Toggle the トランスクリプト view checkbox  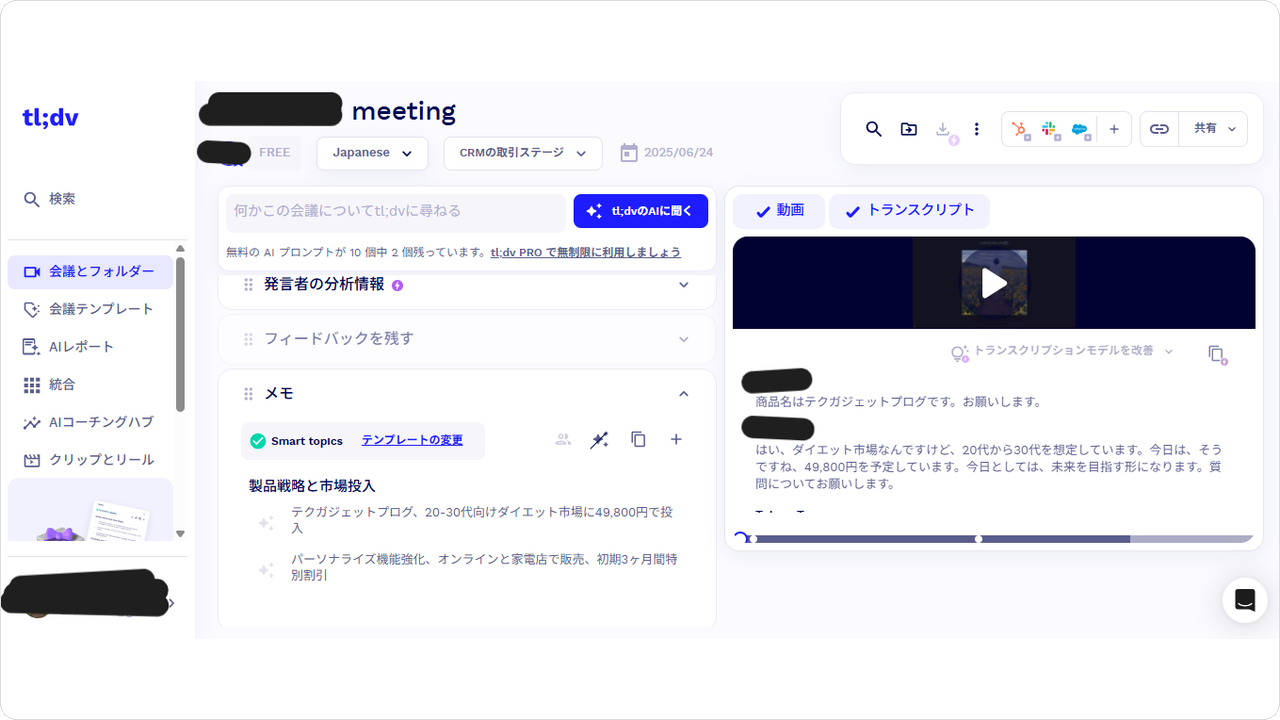(x=909, y=211)
